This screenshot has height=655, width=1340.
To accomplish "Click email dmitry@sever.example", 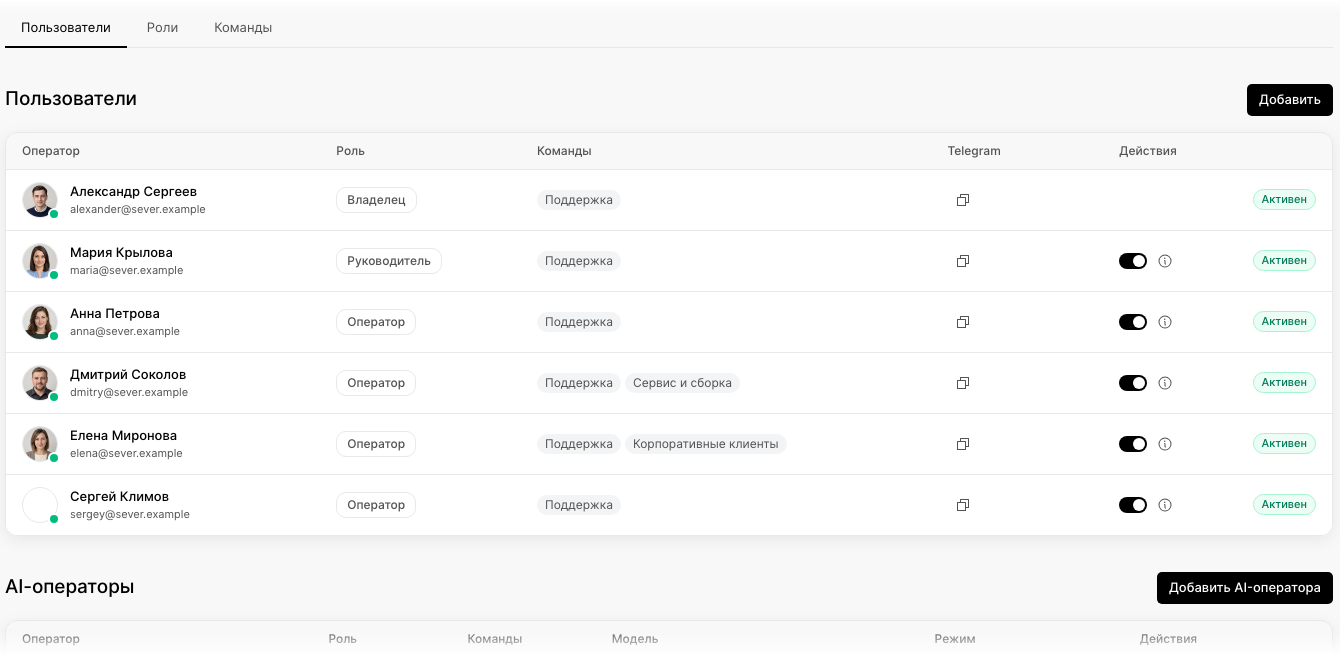I will tap(129, 393).
